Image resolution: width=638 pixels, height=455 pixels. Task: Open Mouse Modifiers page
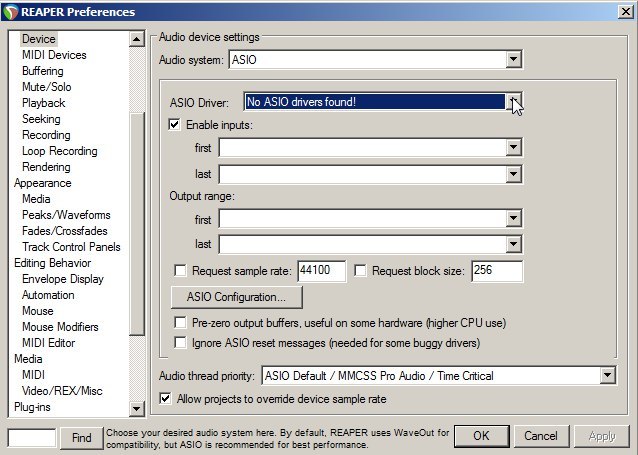click(60, 327)
